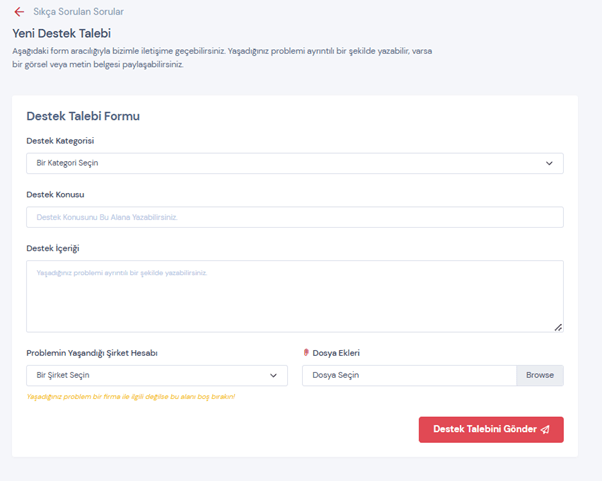Screen dimensions: 602x481
Task: Click the Destek Konusu label
Action: click(55, 194)
